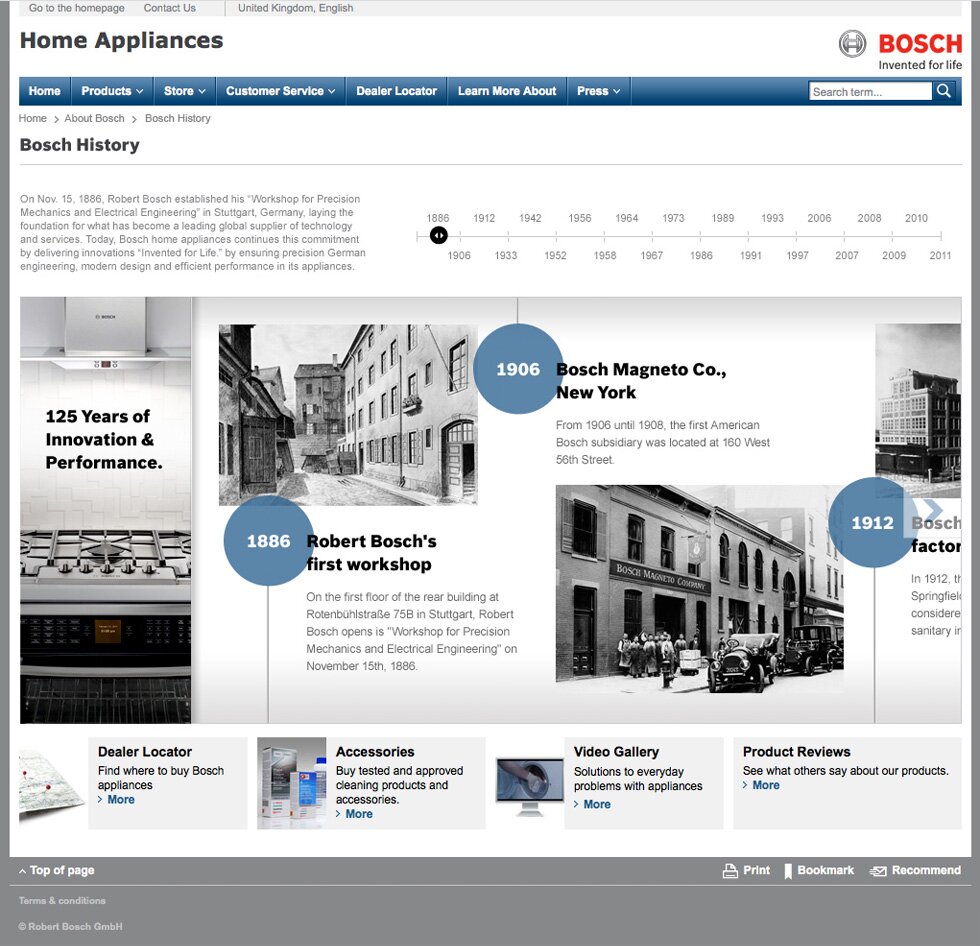Jump to 1964 on the timeline

tap(626, 218)
